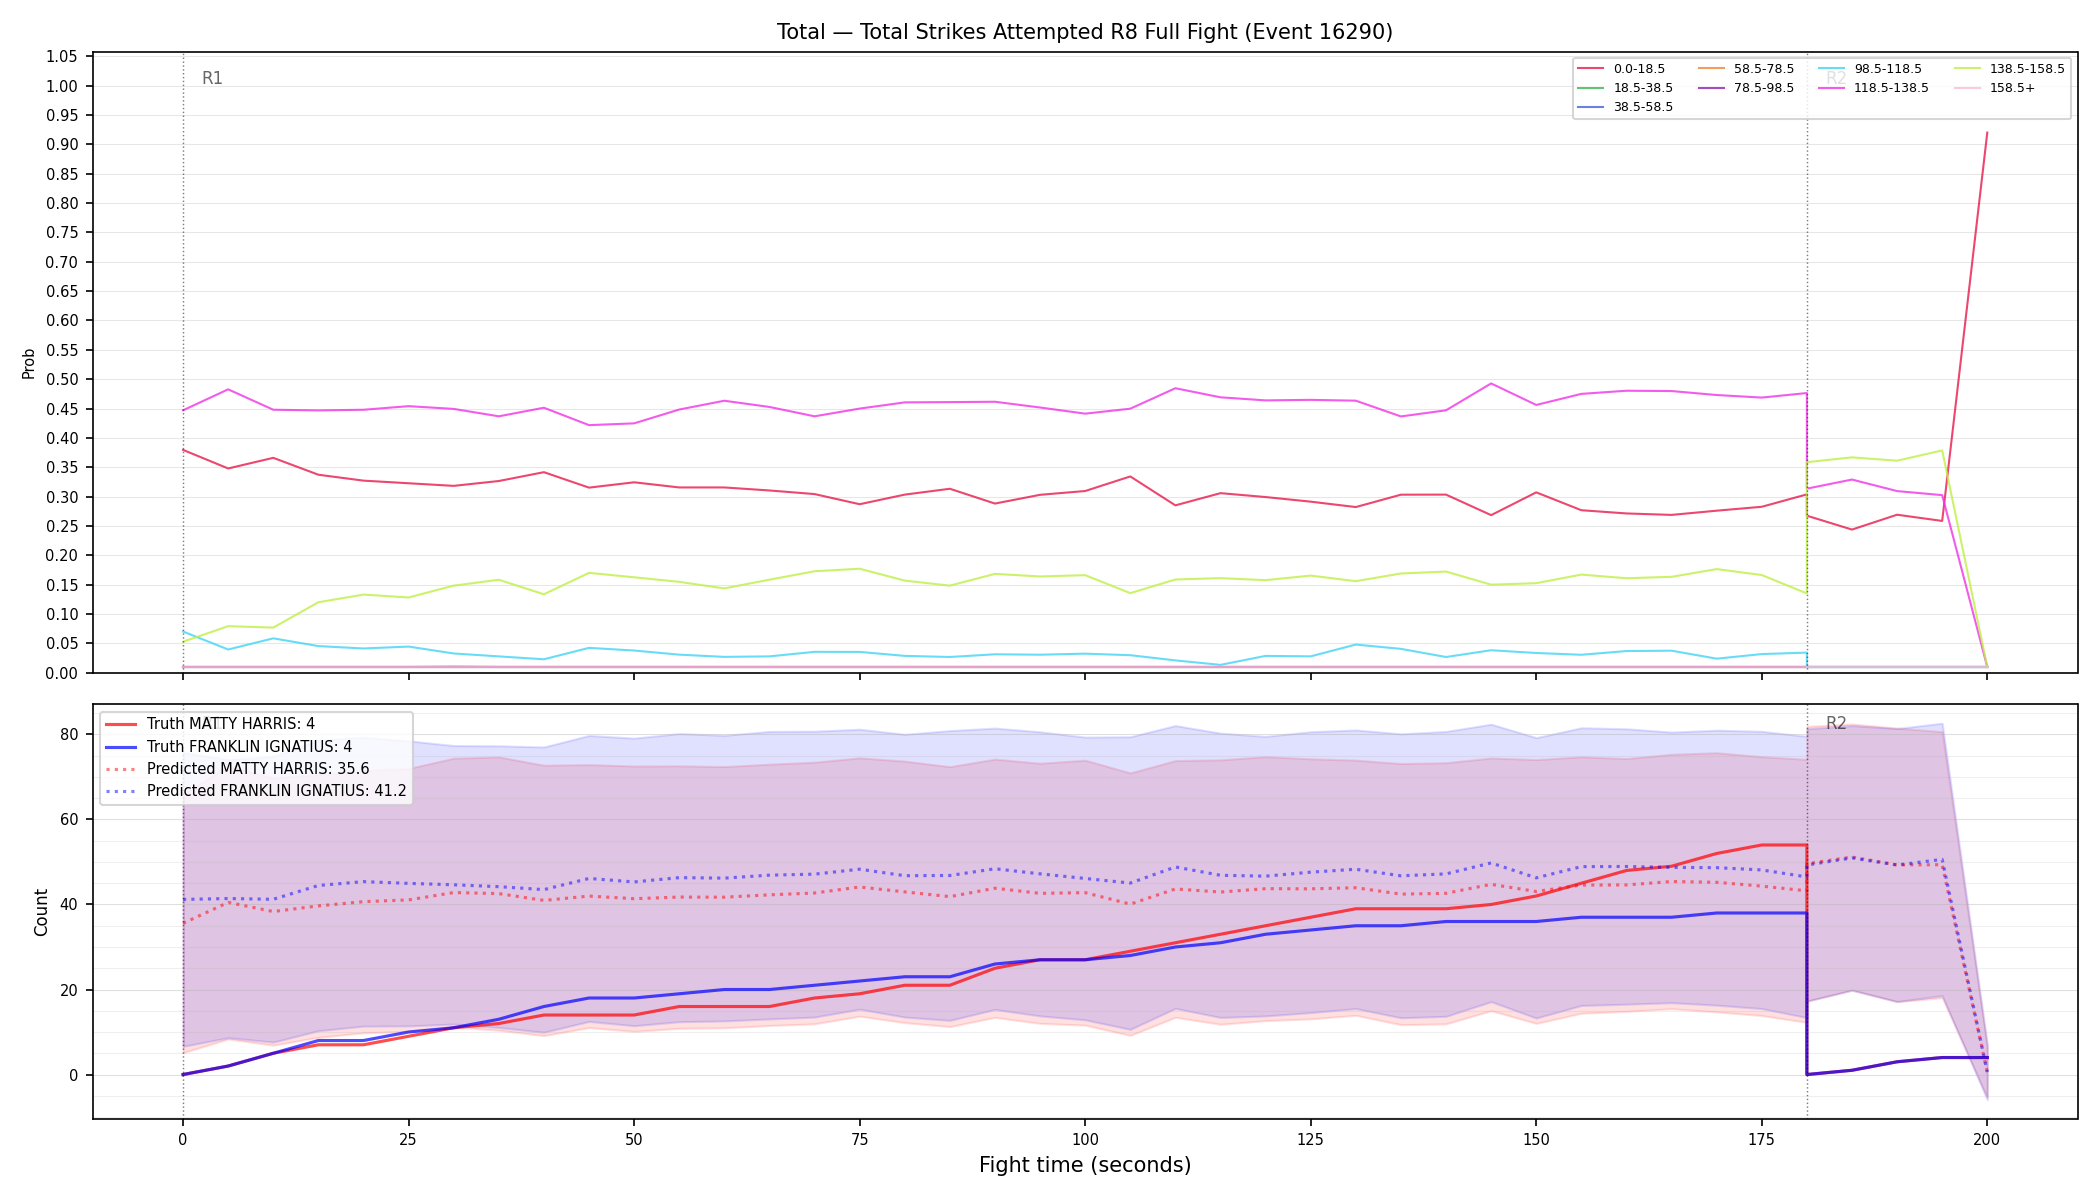Select the 118.5-138.5 legend entry
The height and width of the screenshot is (1200, 2100).
tap(1874, 88)
